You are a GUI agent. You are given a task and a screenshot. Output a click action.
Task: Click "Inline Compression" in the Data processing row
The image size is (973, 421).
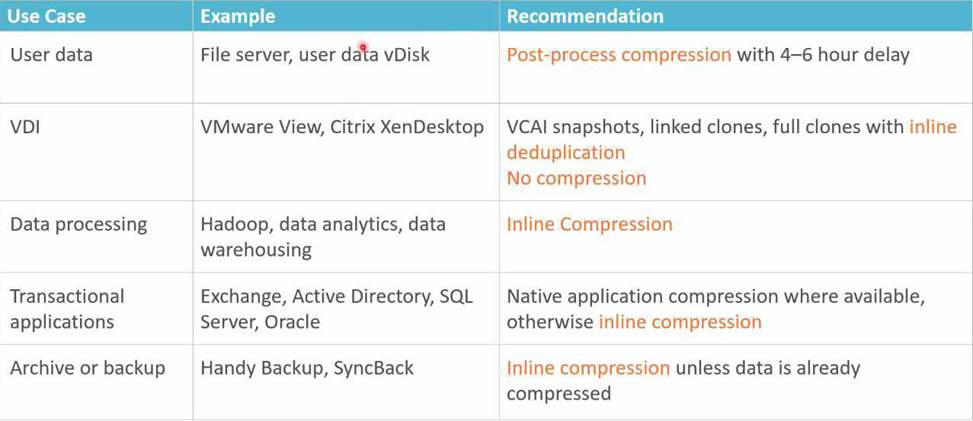point(589,224)
